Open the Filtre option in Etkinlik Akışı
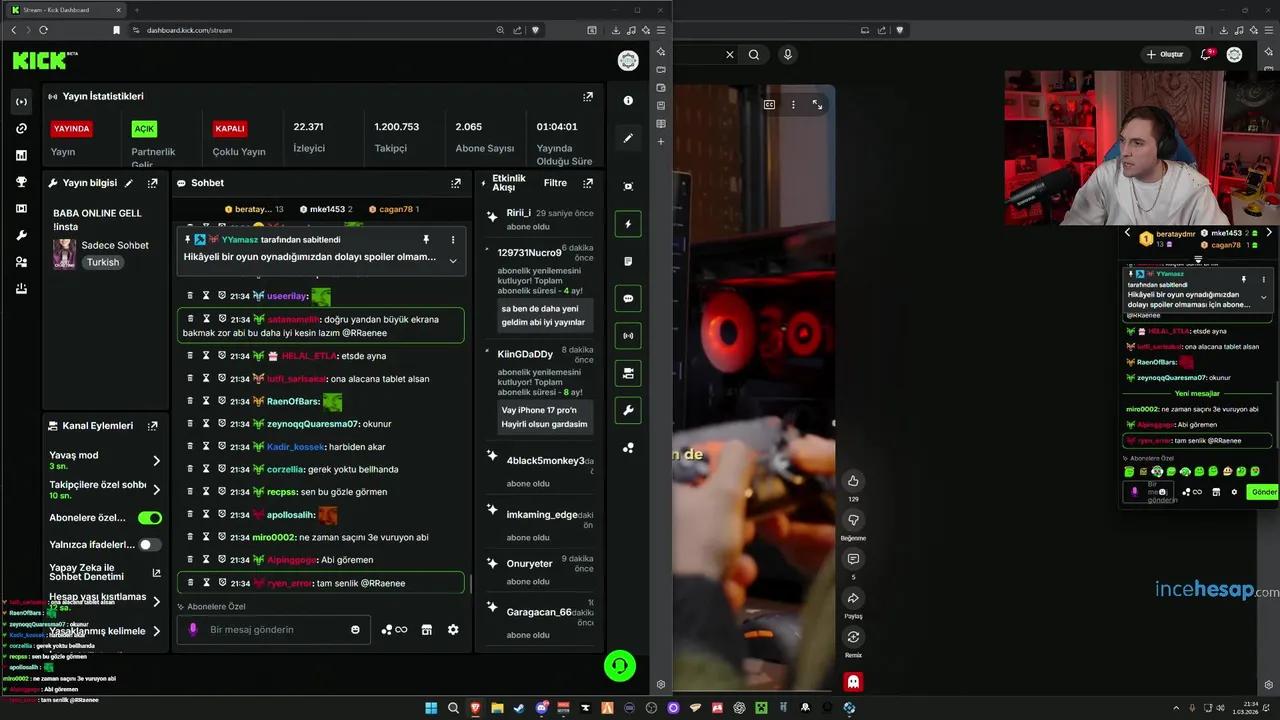 click(555, 183)
